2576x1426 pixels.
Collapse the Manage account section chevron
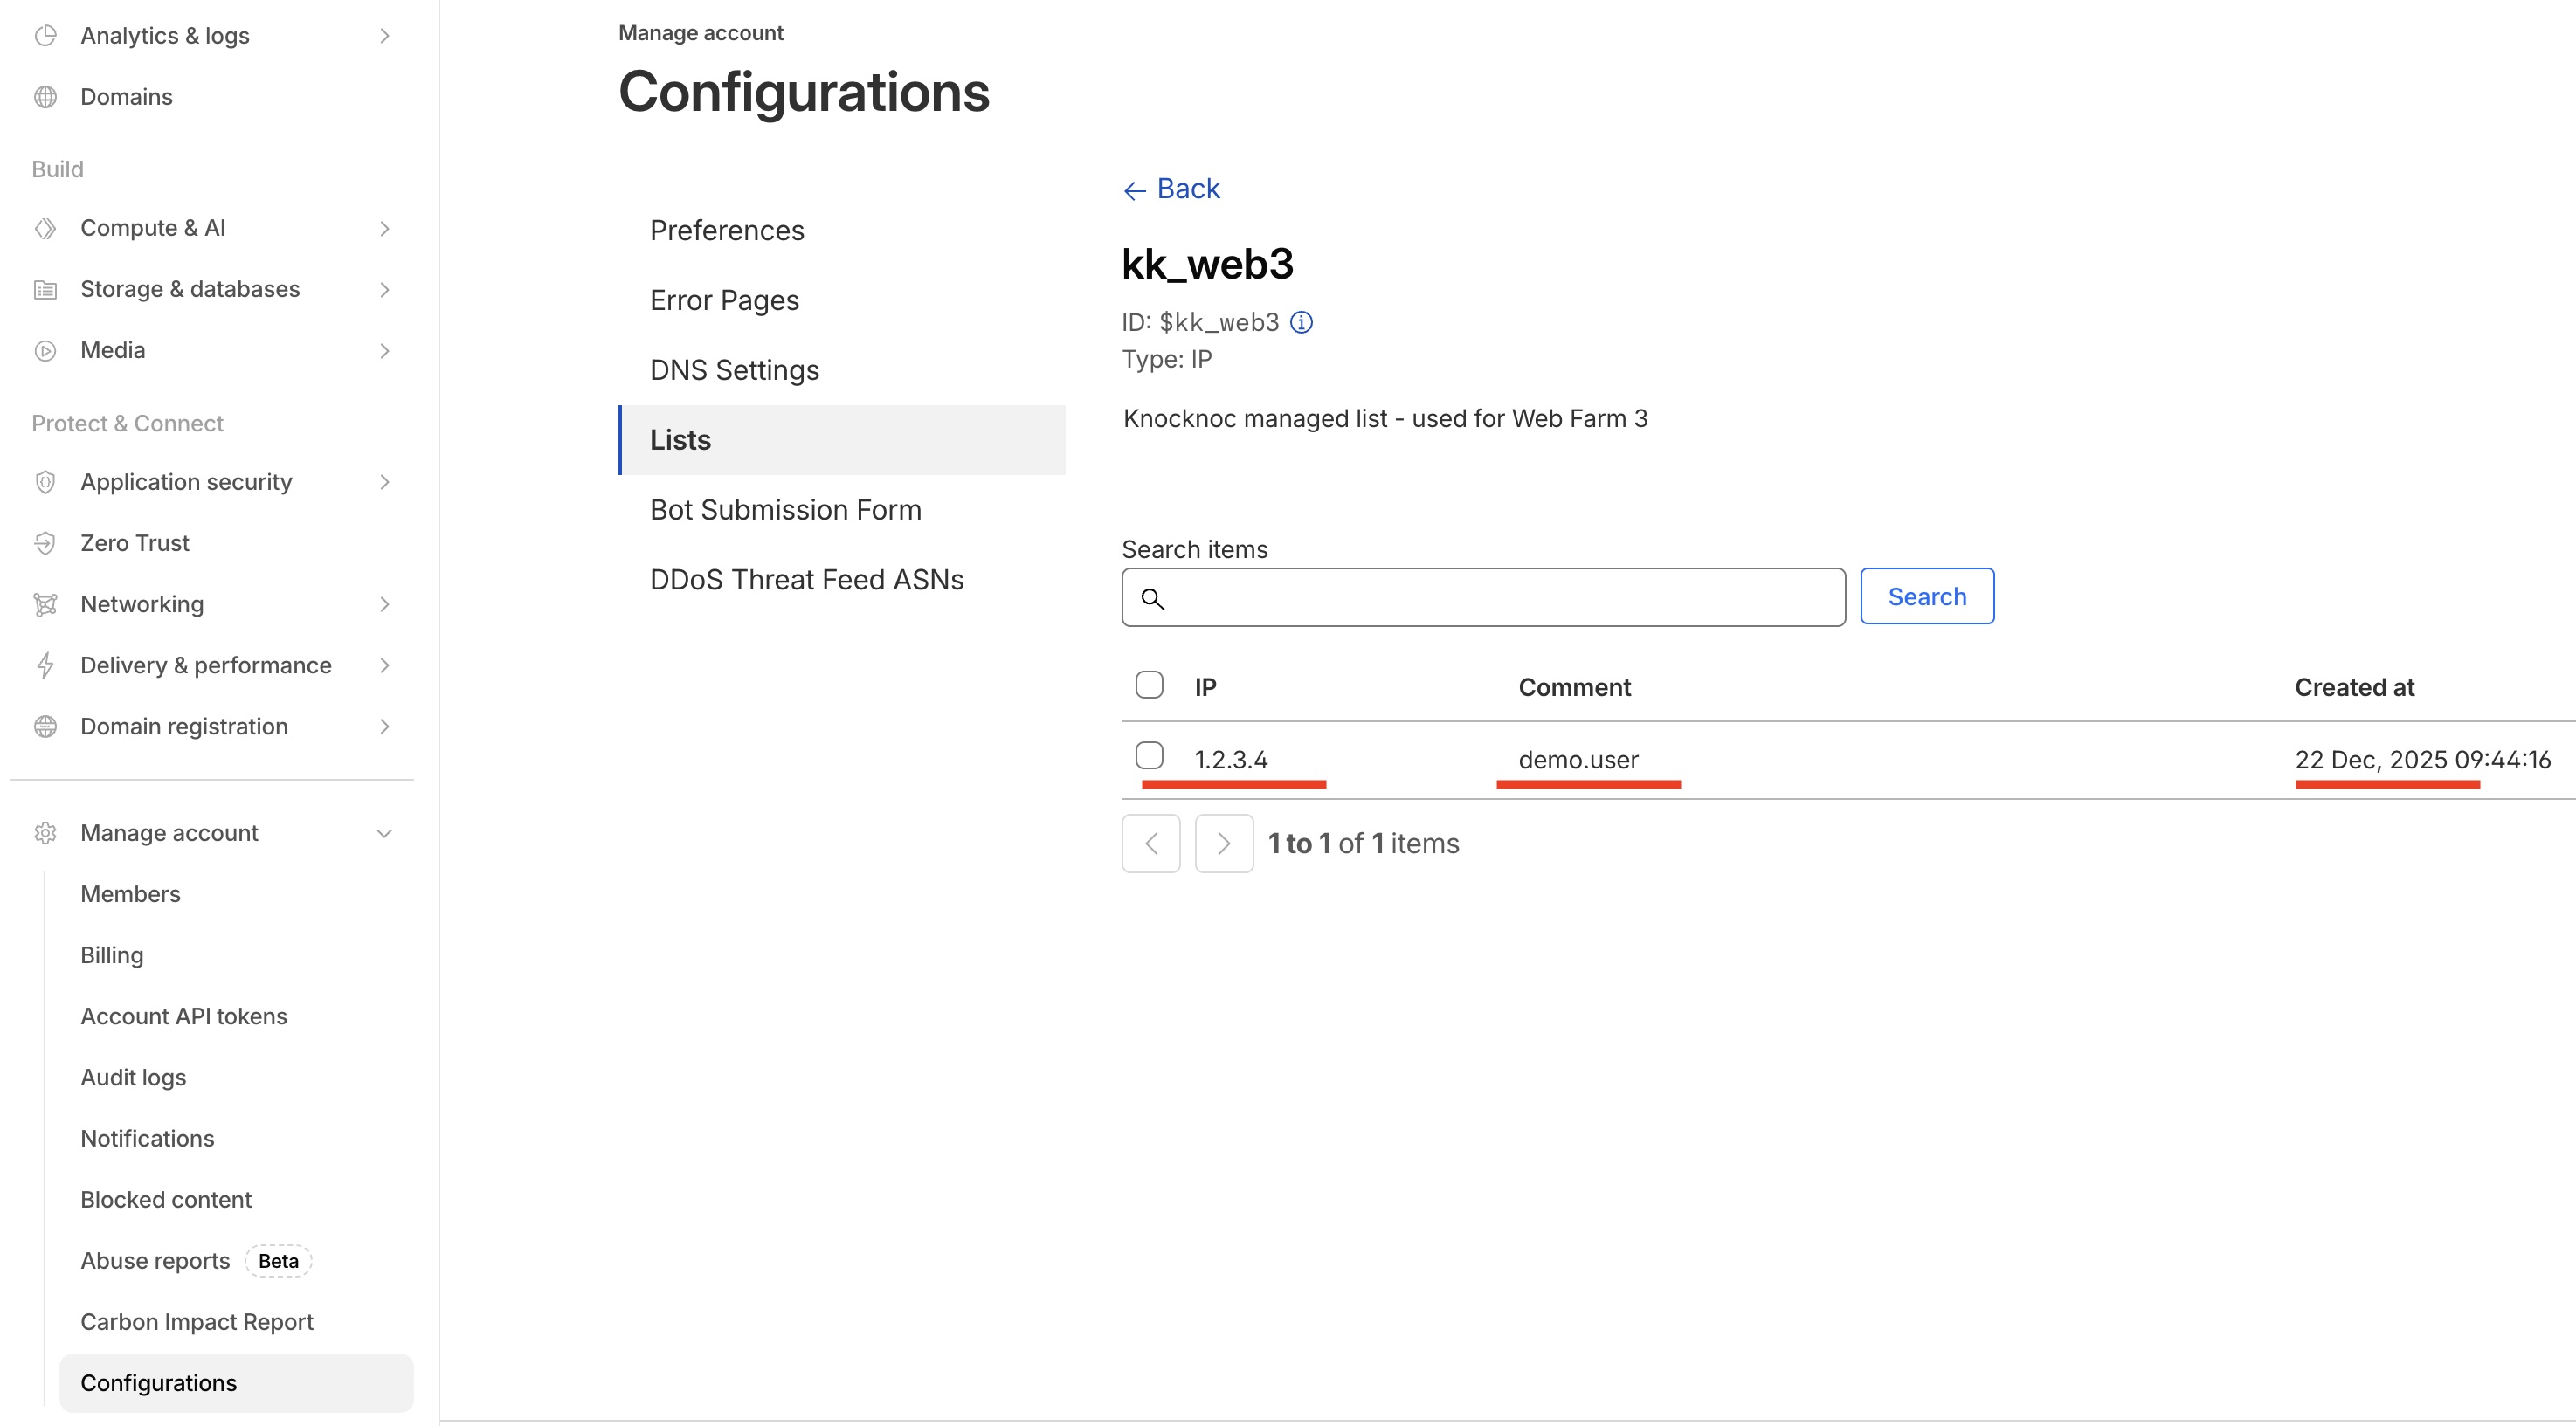click(x=384, y=833)
